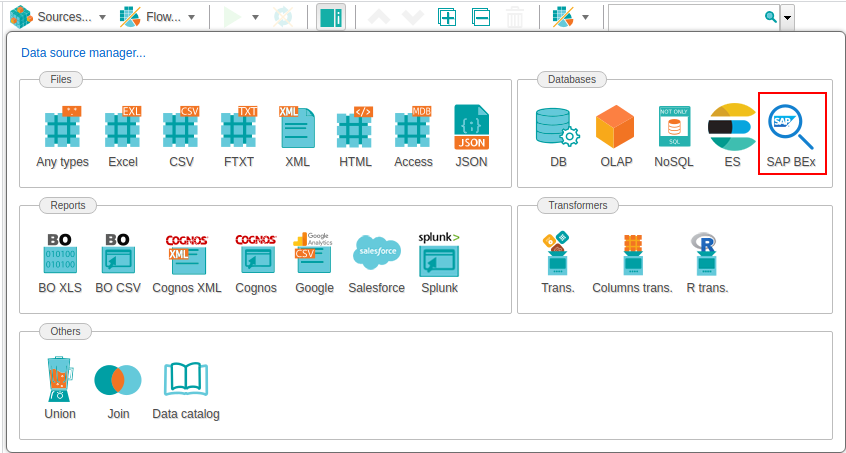Toggle the side panel view button

[x=330, y=17]
